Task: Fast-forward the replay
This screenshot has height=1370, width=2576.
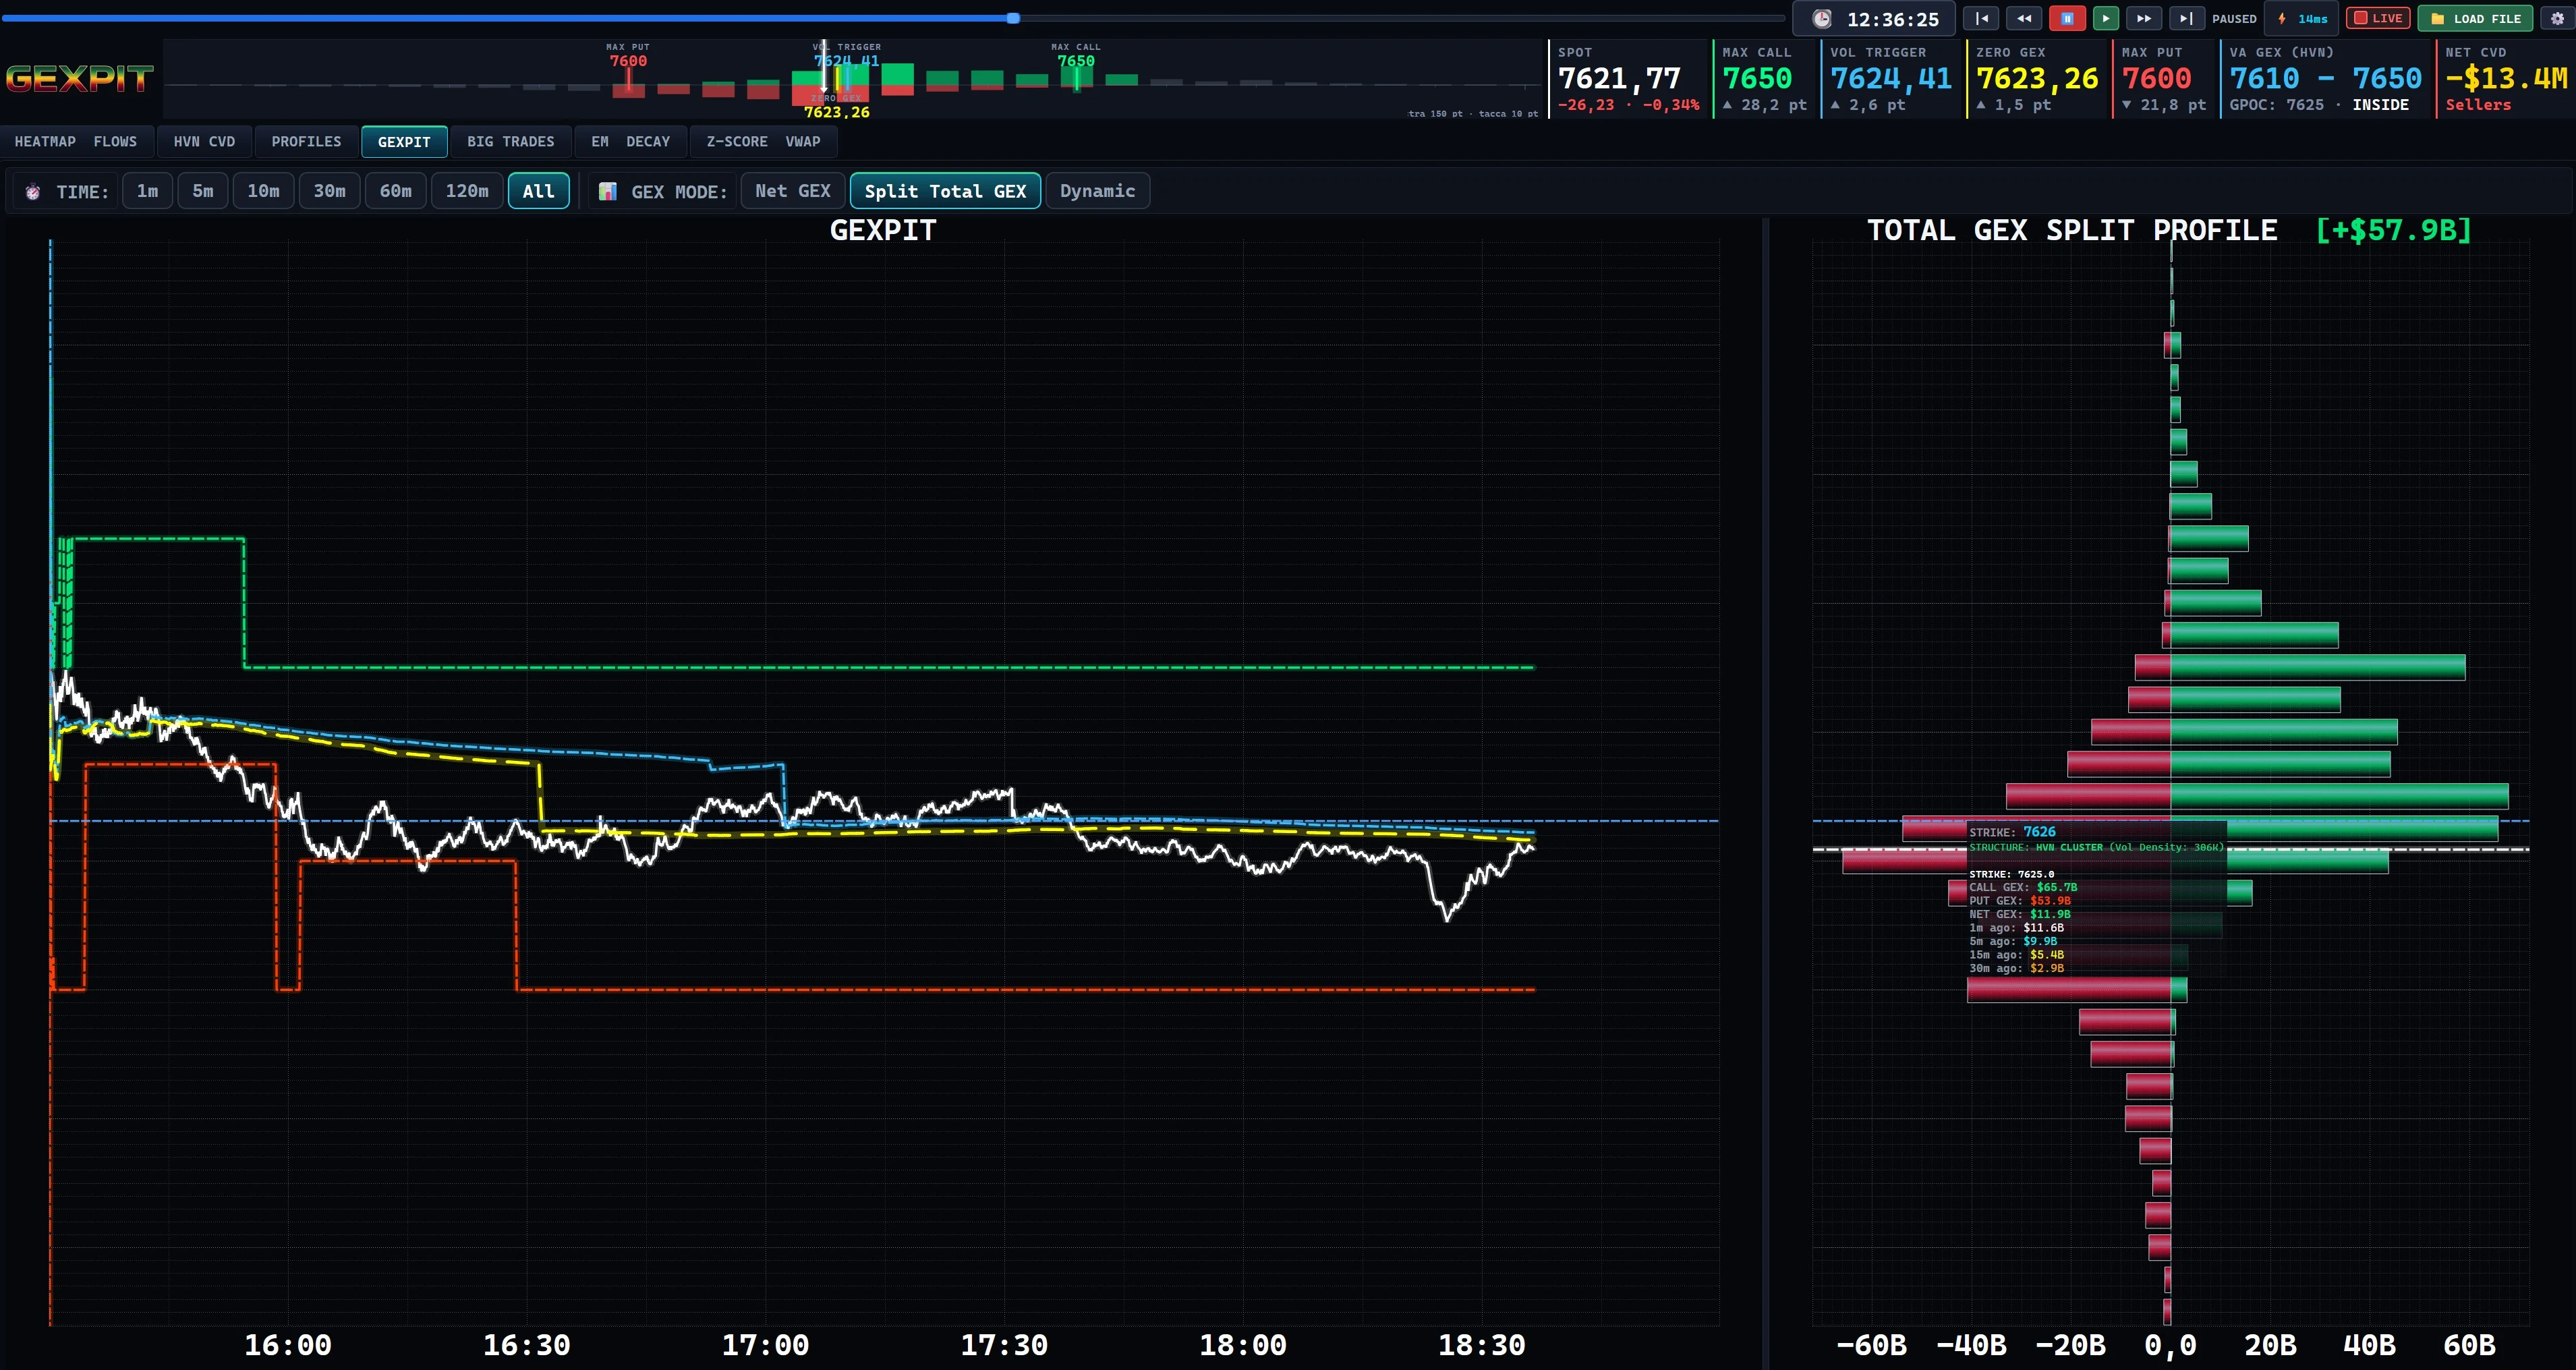Action: coord(2143,18)
